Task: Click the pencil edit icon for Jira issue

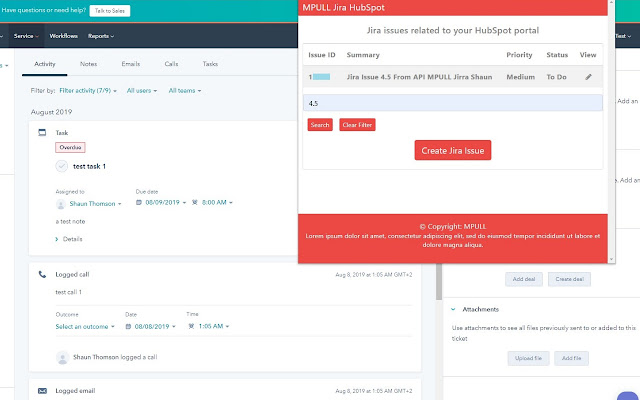Action: (x=588, y=77)
